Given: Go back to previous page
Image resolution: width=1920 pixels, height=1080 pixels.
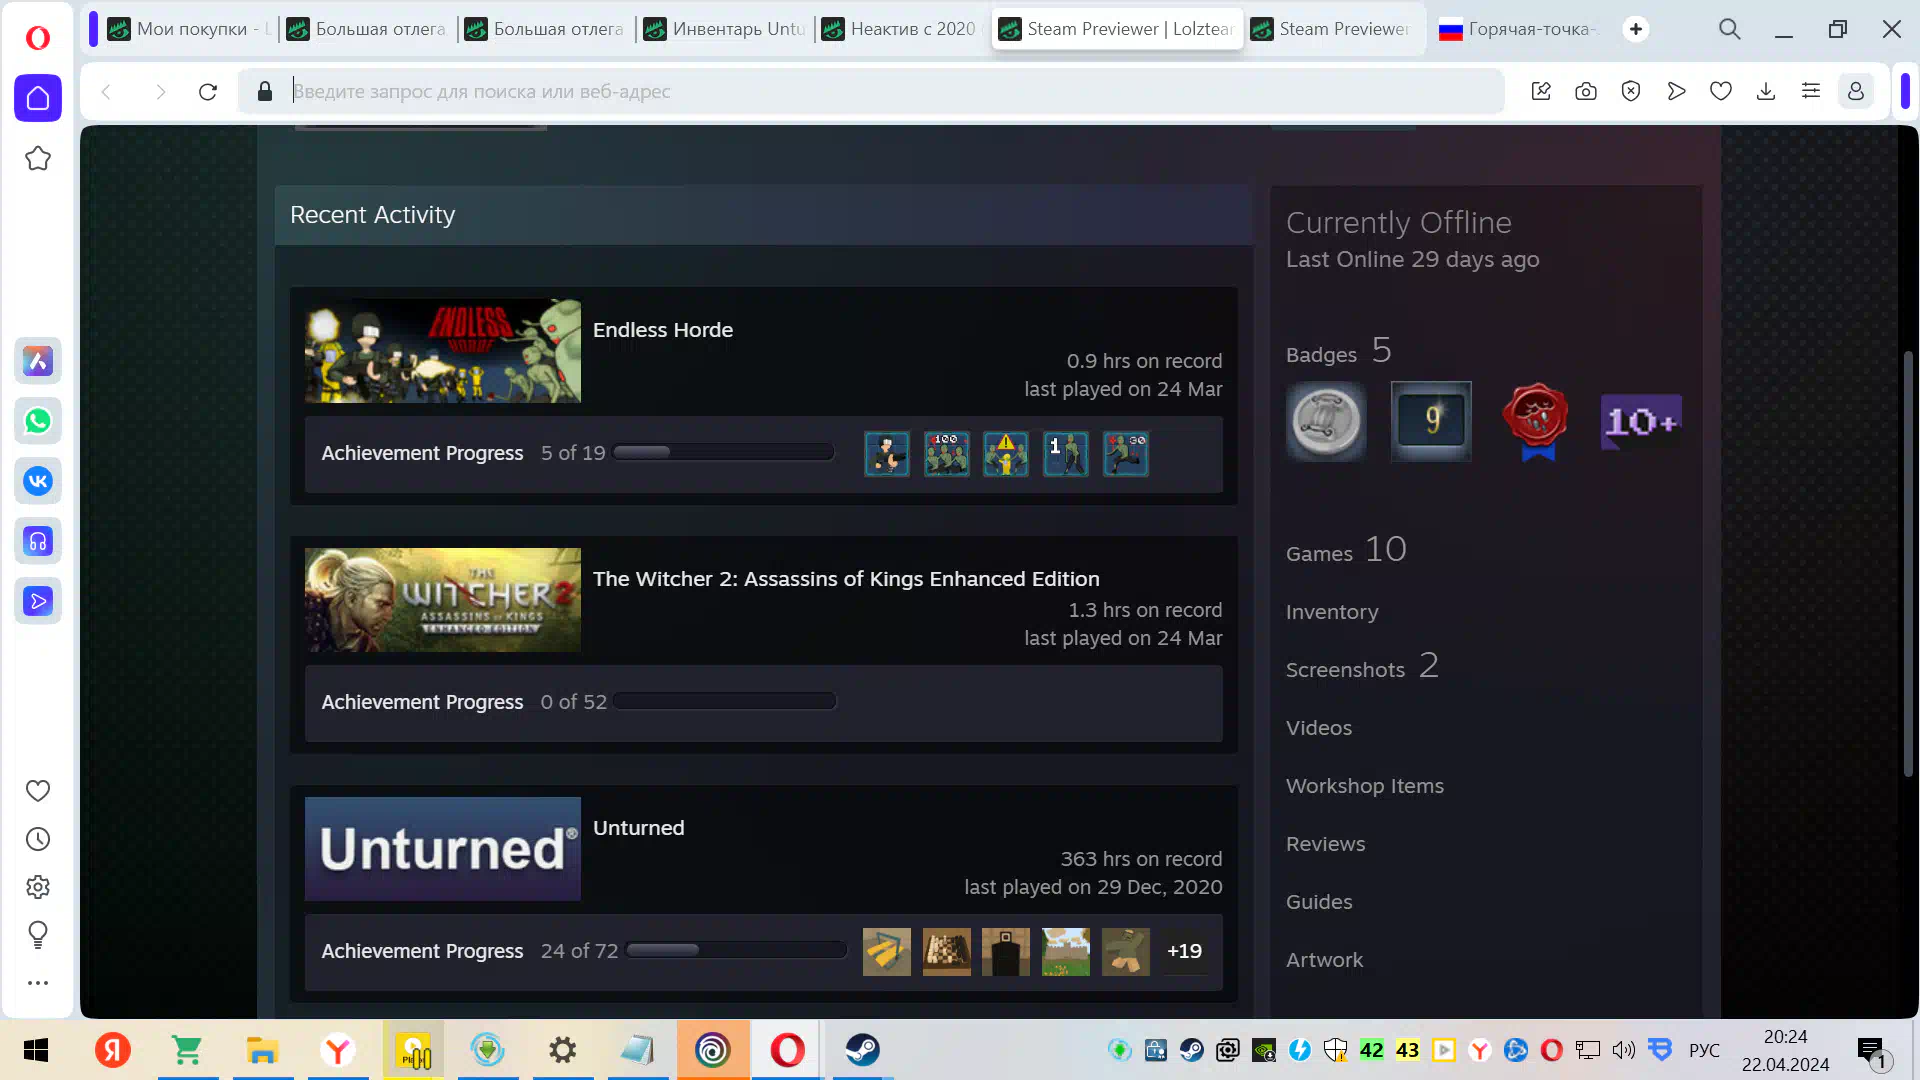Looking at the screenshot, I should (x=106, y=92).
